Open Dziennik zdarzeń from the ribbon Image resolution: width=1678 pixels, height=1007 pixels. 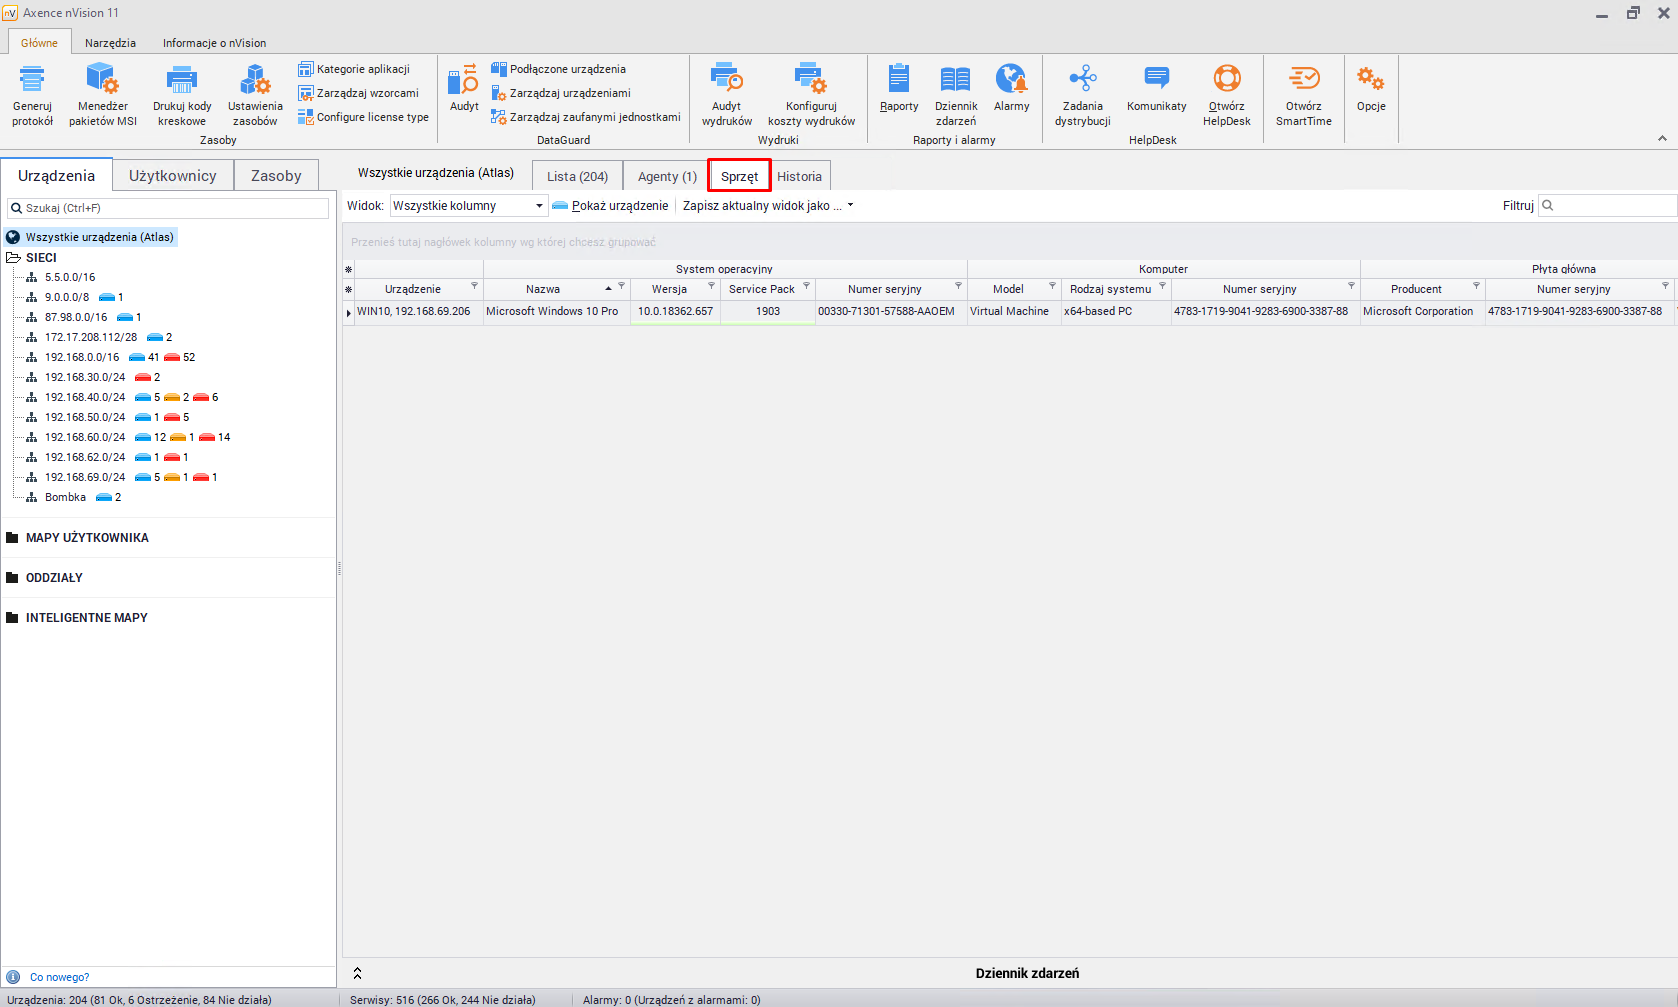pos(955,94)
